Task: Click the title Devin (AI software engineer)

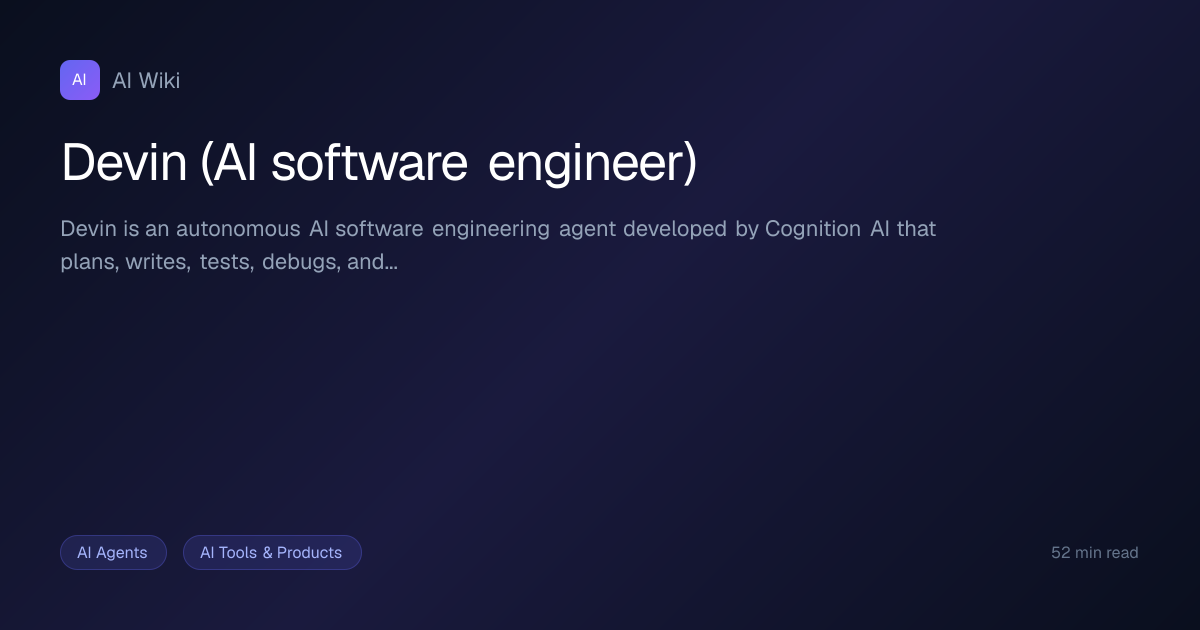Action: pos(379,162)
